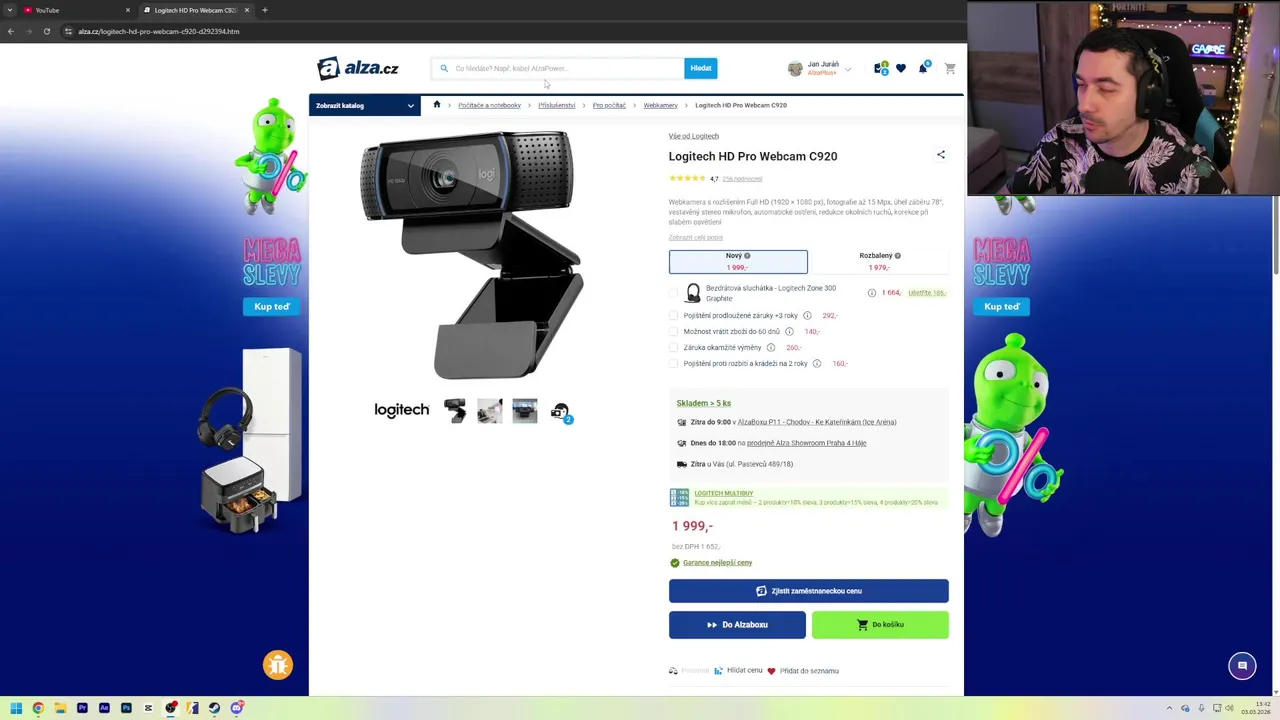This screenshot has width=1280, height=720.
Task: Click Přidat do seznamu link
Action: (x=809, y=671)
